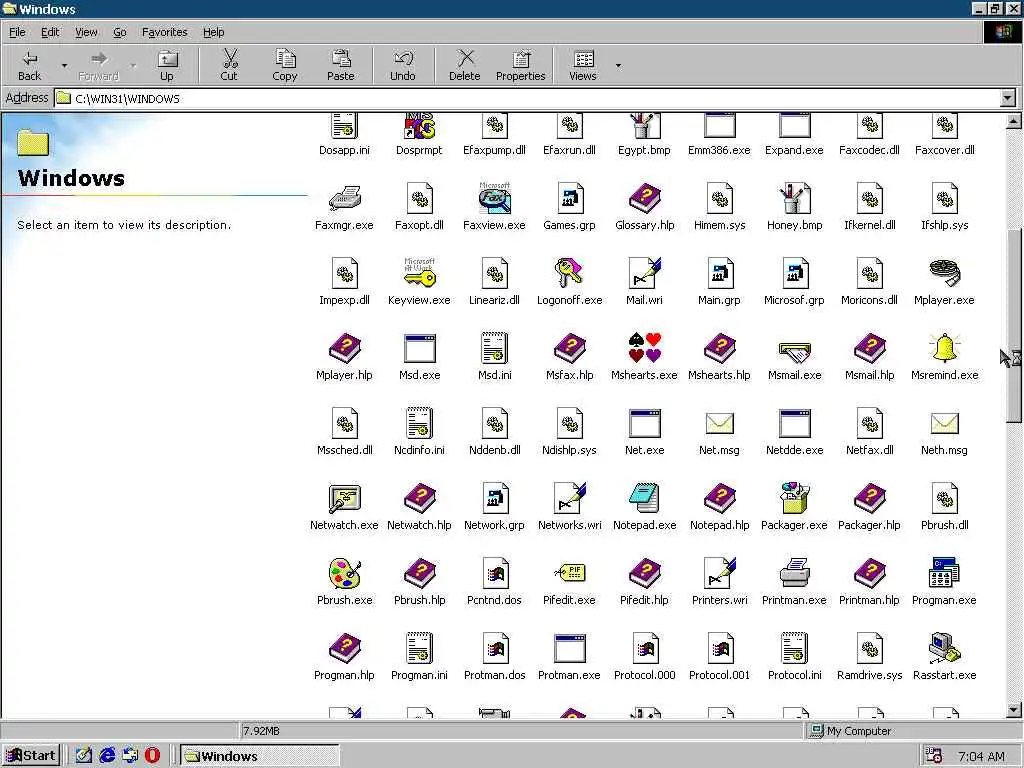
Task: Select the Faxview.exe magnifier icon
Action: [494, 198]
